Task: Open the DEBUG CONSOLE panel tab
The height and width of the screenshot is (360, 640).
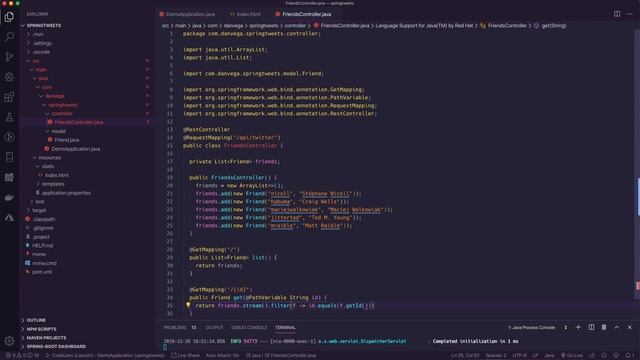Action: (x=249, y=327)
